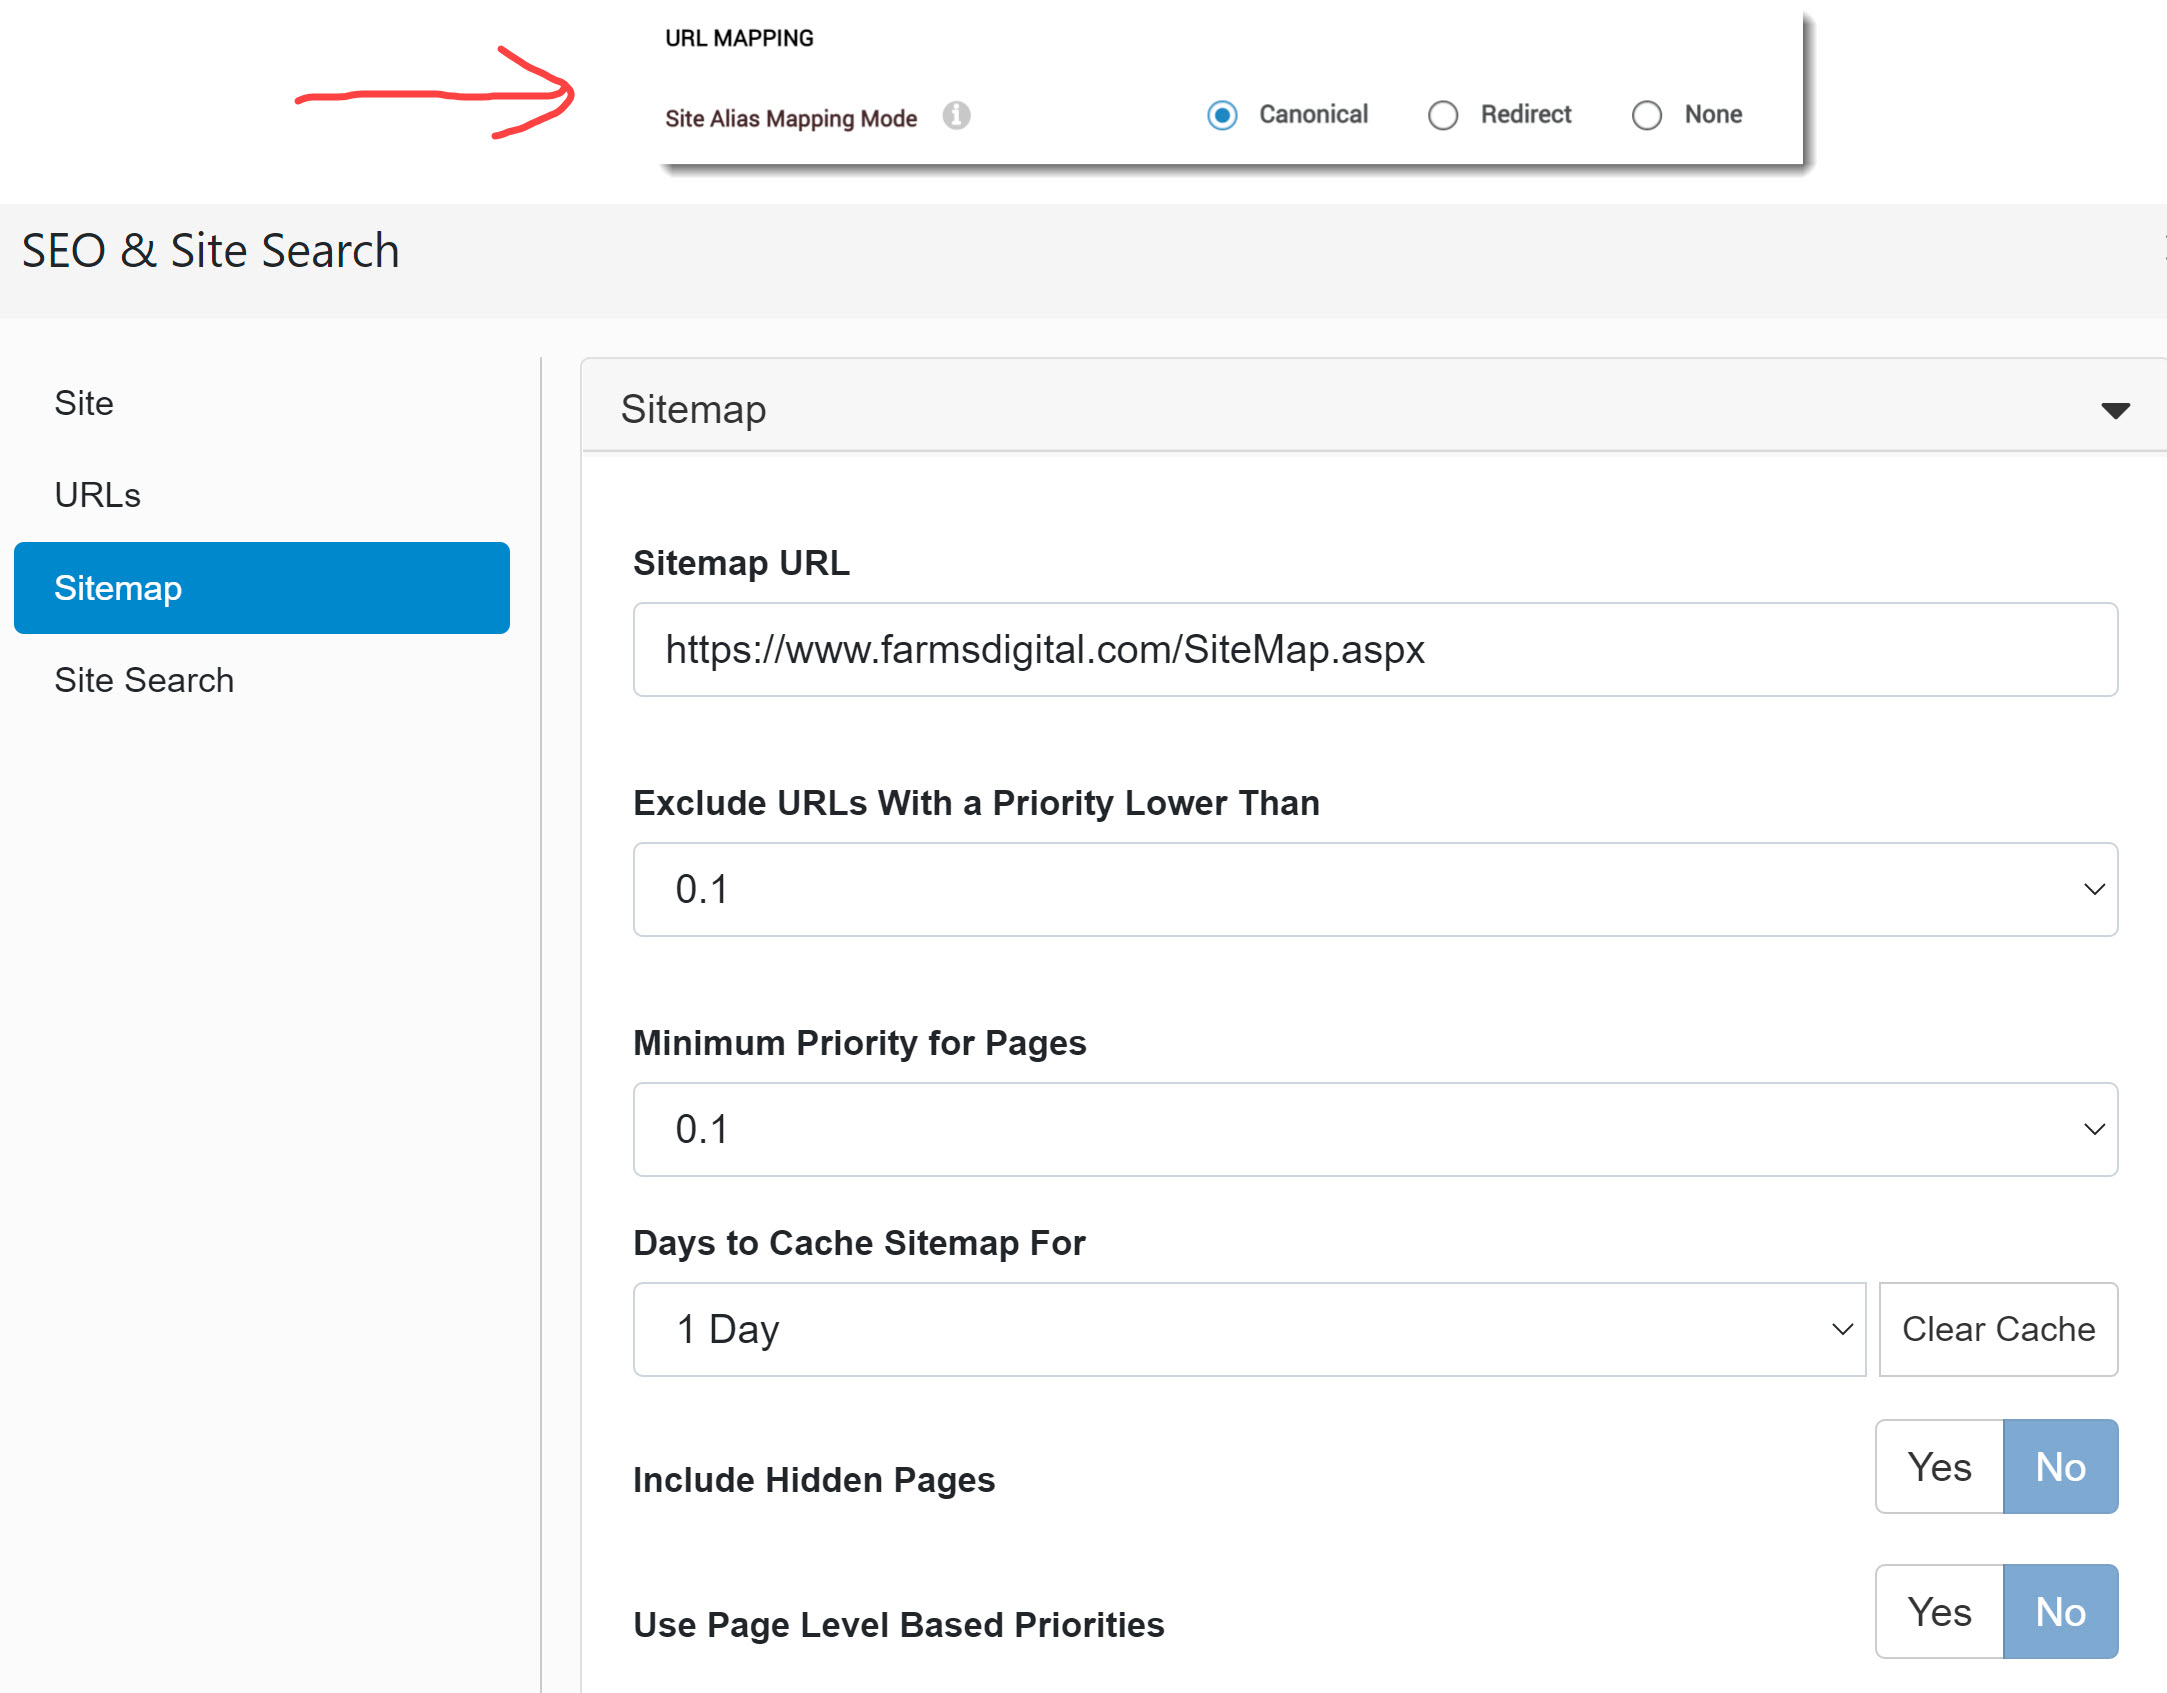2167x1693 pixels.
Task: Select the Canonical radio button
Action: click(1221, 116)
